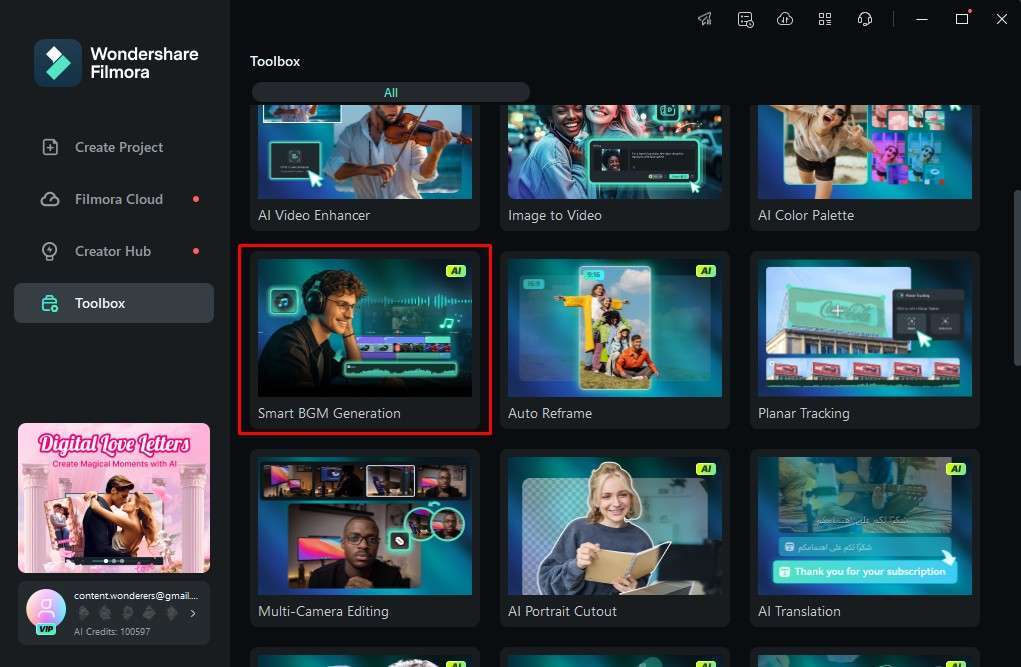Viewport: 1021px width, 667px height.
Task: Open the paper plane feedback icon
Action: tap(705, 19)
